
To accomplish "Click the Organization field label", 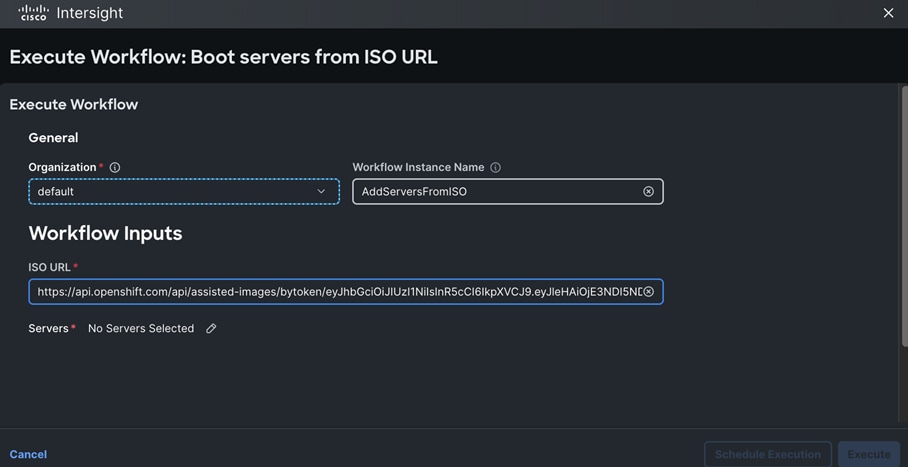I will (62, 167).
